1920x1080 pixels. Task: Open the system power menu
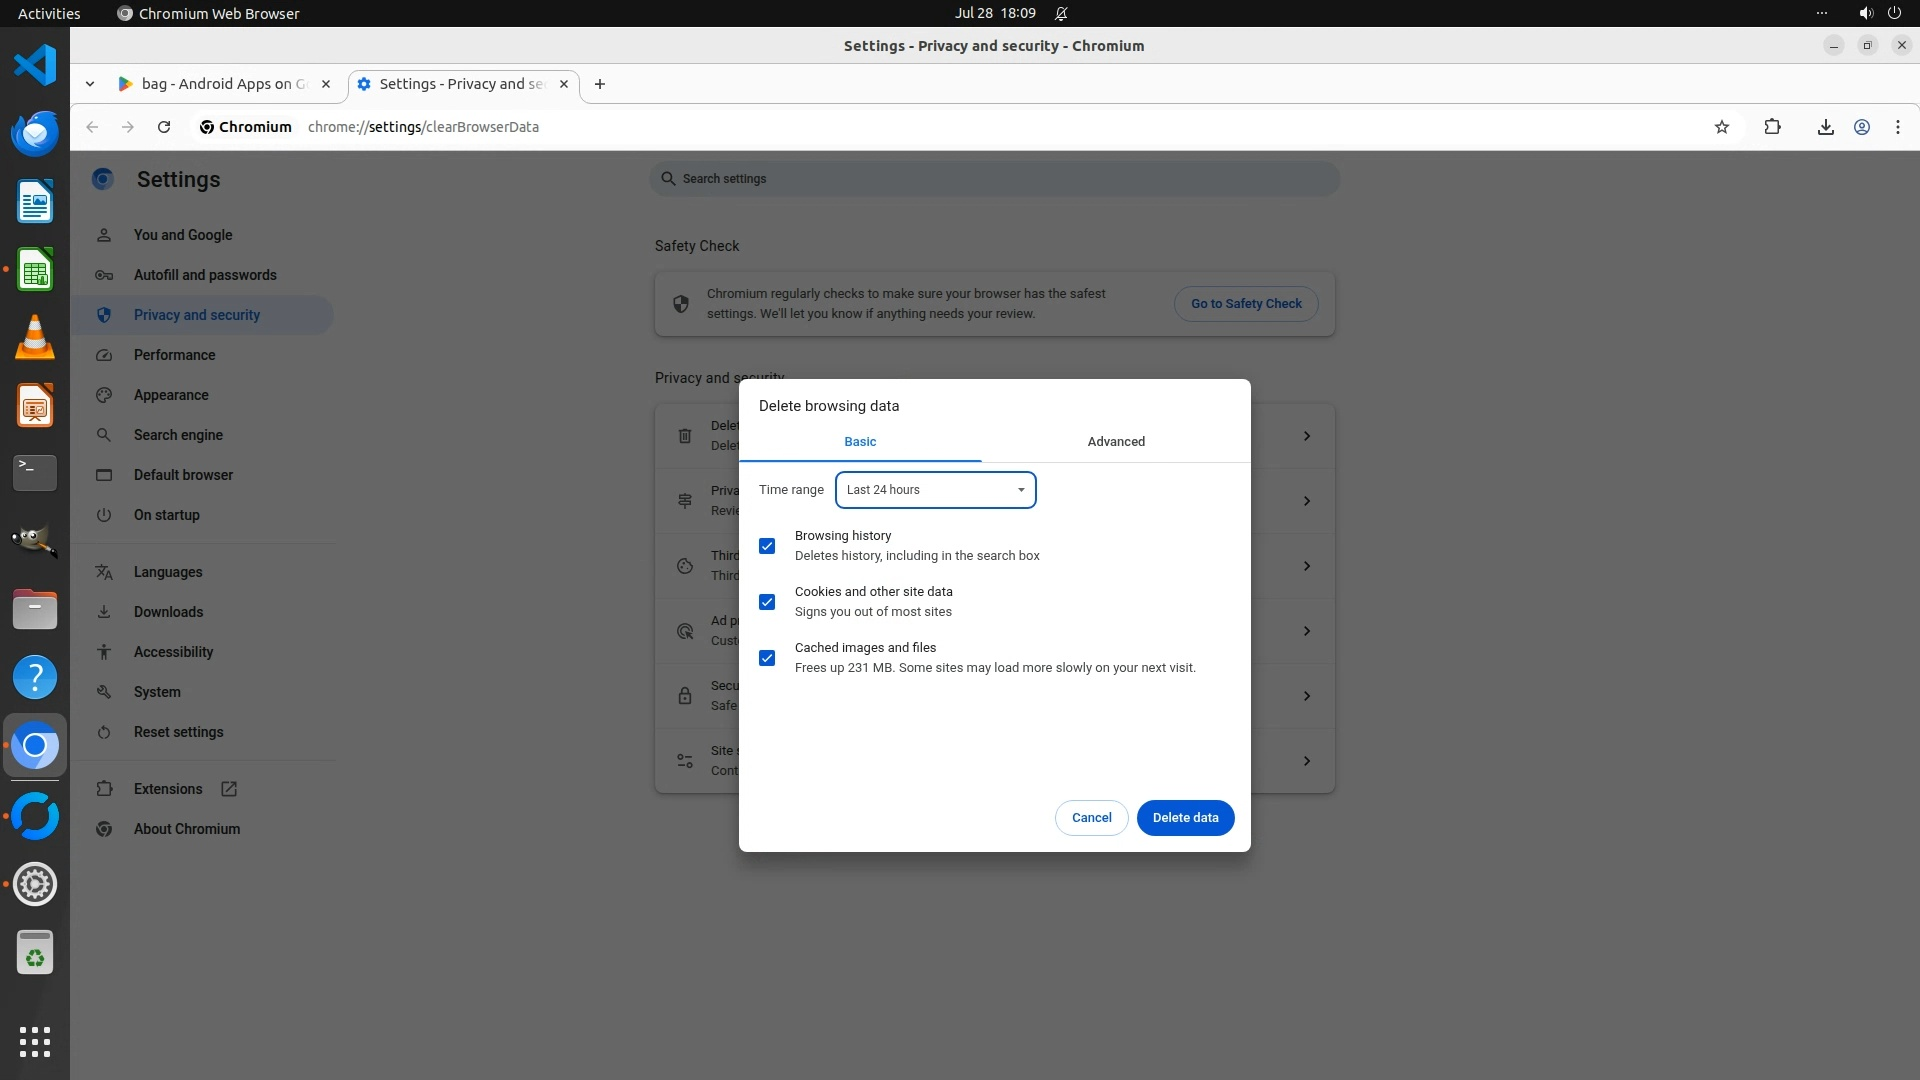pos(1893,13)
